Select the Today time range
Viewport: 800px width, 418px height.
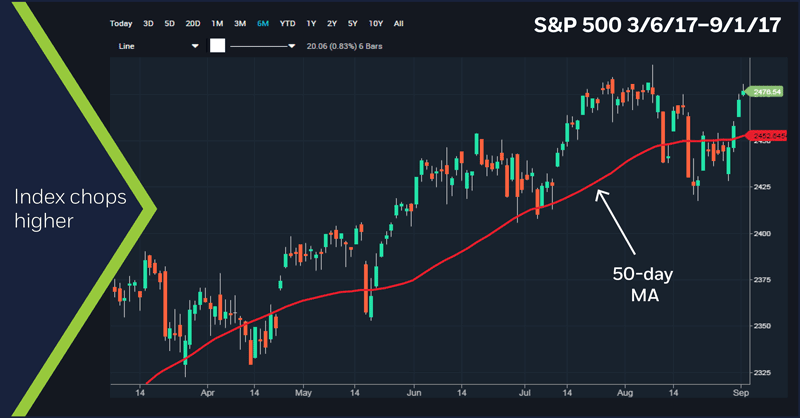[121, 22]
